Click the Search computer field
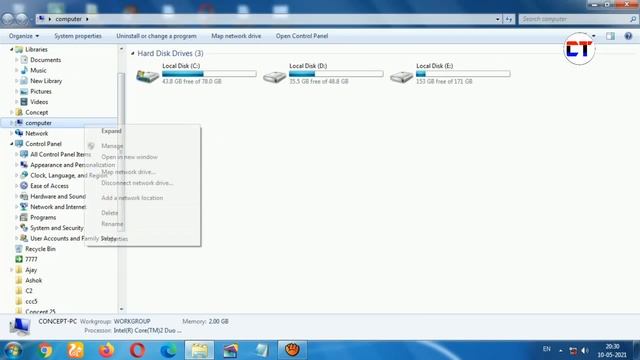 coord(578,19)
